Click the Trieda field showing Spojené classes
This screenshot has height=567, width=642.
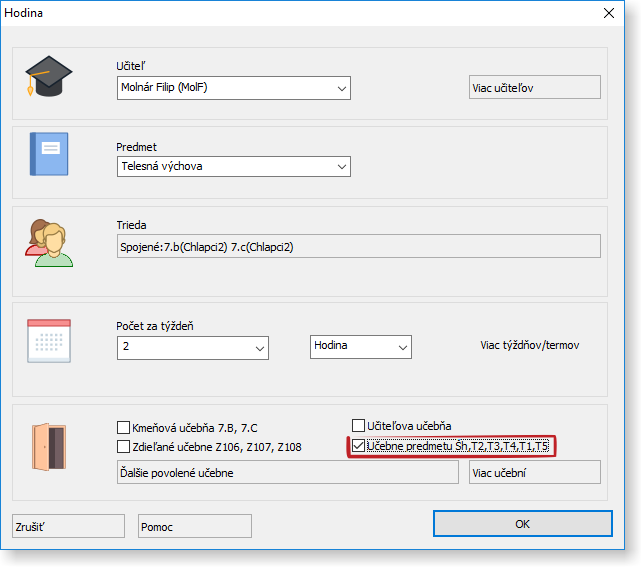point(358,246)
